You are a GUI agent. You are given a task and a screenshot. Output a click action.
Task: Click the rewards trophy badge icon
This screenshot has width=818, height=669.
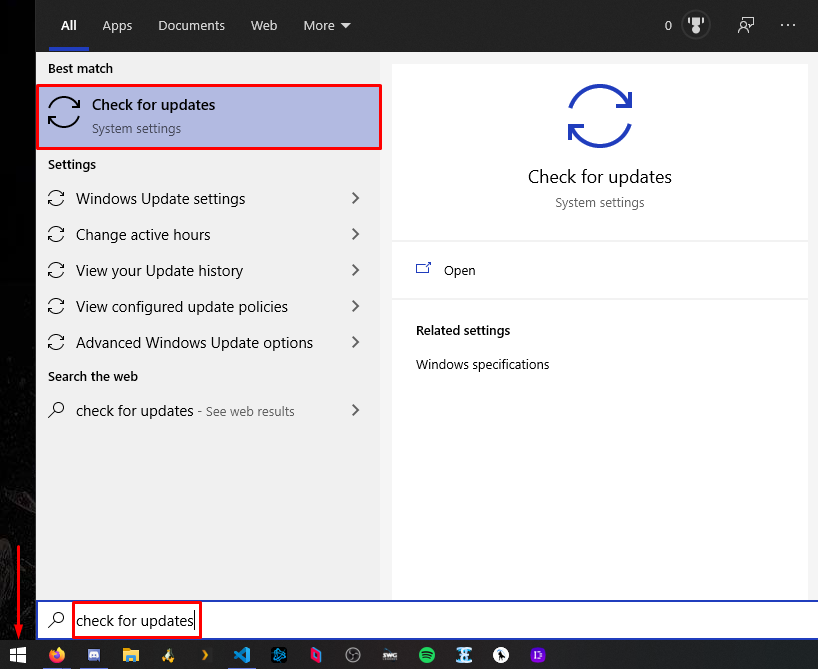point(695,25)
